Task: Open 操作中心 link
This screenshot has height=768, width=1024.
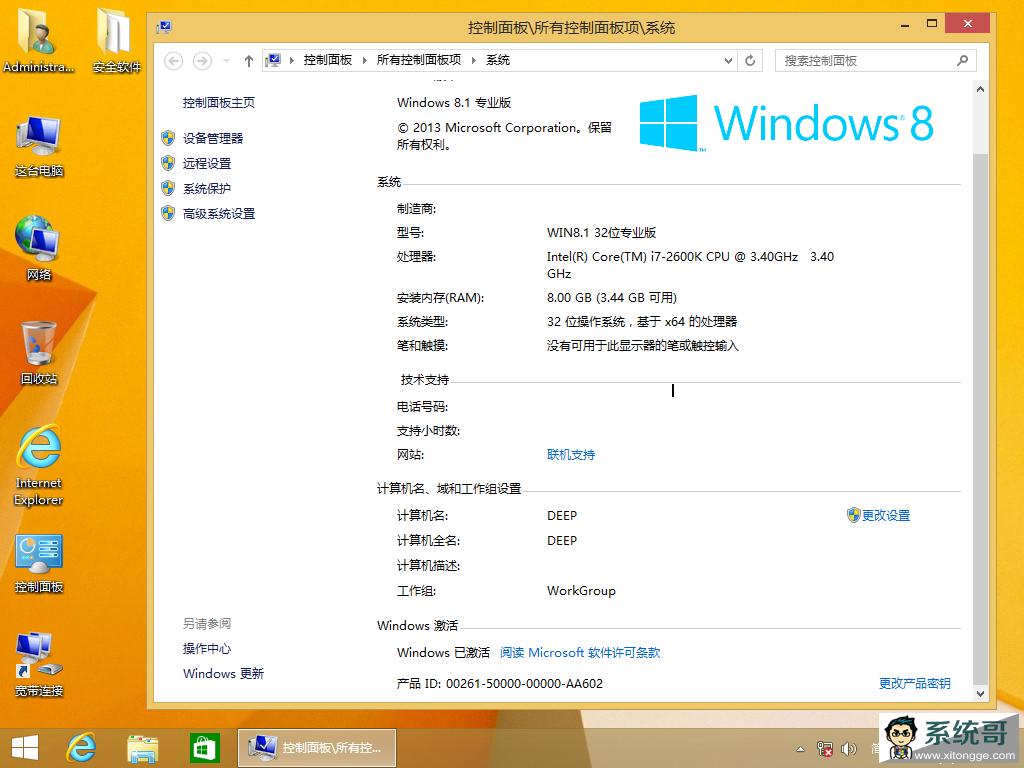Action: tap(207, 648)
